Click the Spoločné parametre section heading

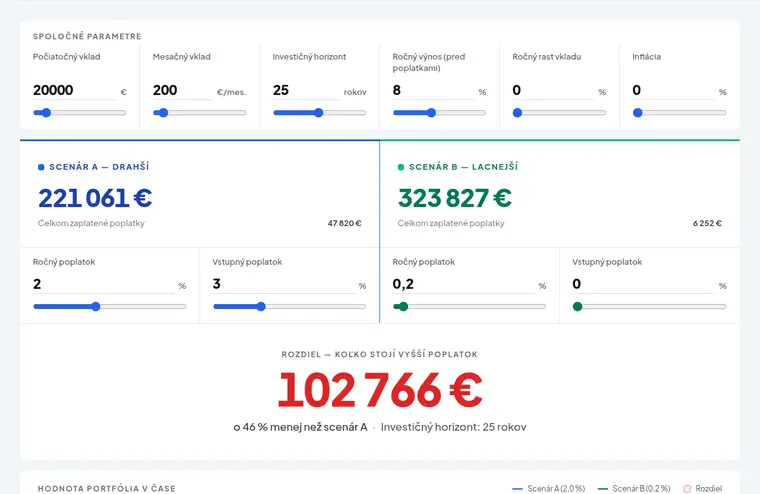point(87,36)
